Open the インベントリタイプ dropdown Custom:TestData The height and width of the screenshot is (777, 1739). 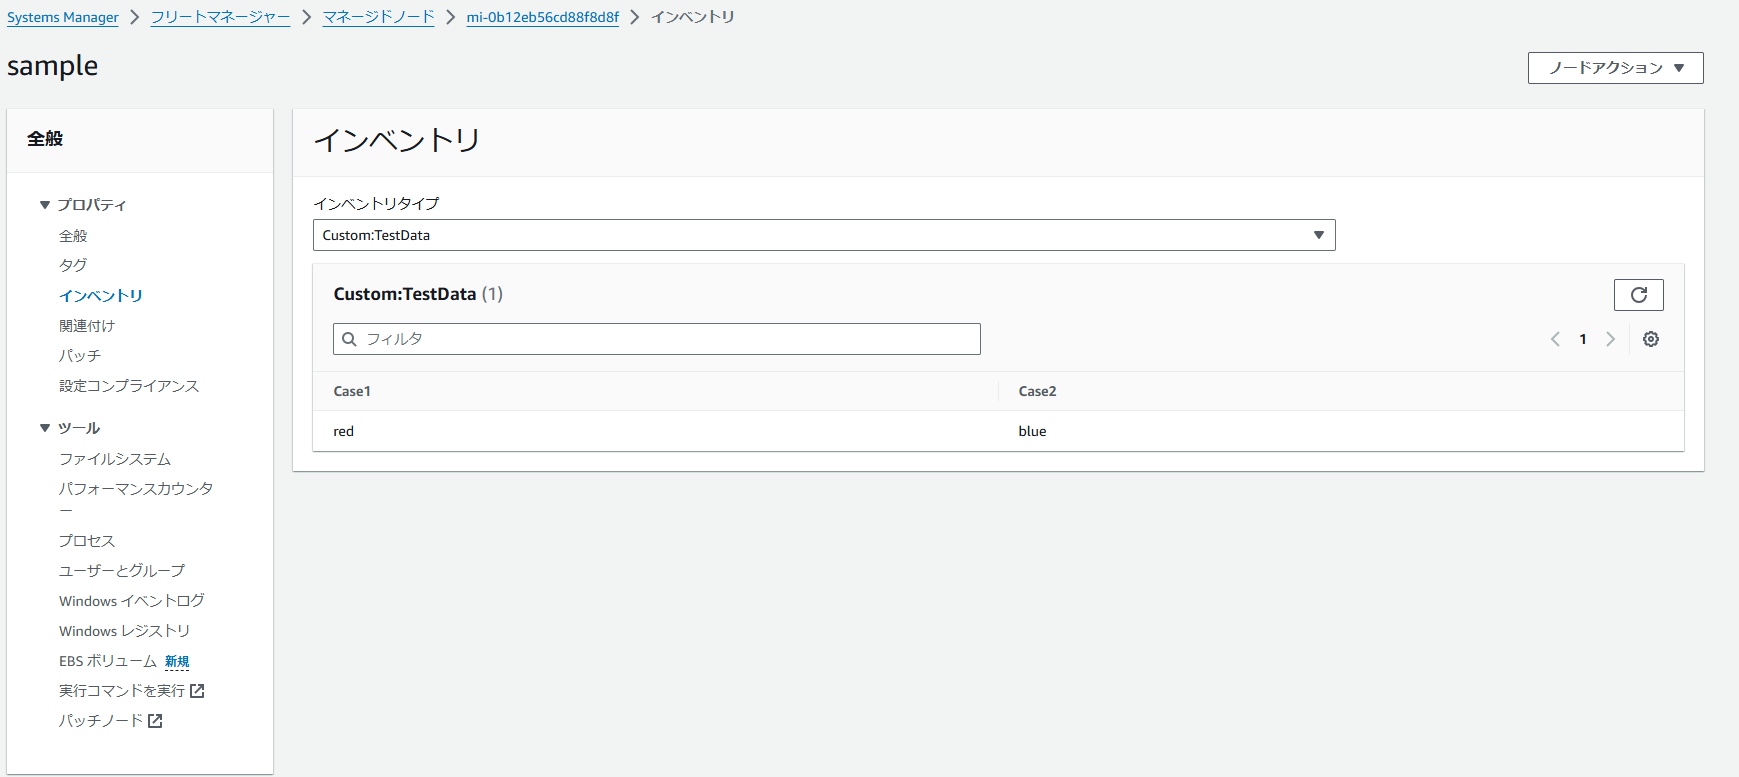[824, 235]
